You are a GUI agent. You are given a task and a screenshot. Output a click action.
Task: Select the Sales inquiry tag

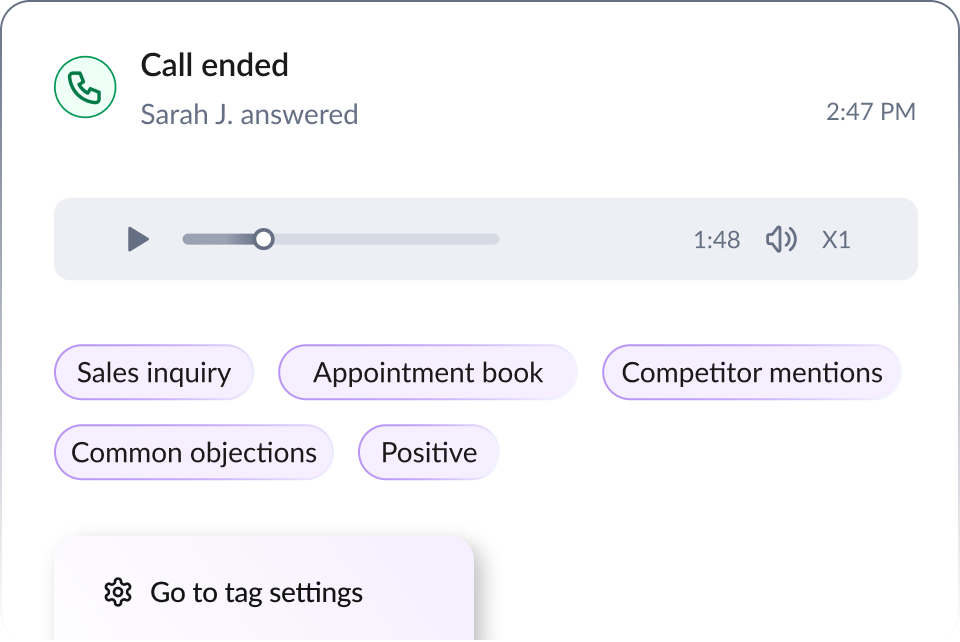tap(154, 373)
